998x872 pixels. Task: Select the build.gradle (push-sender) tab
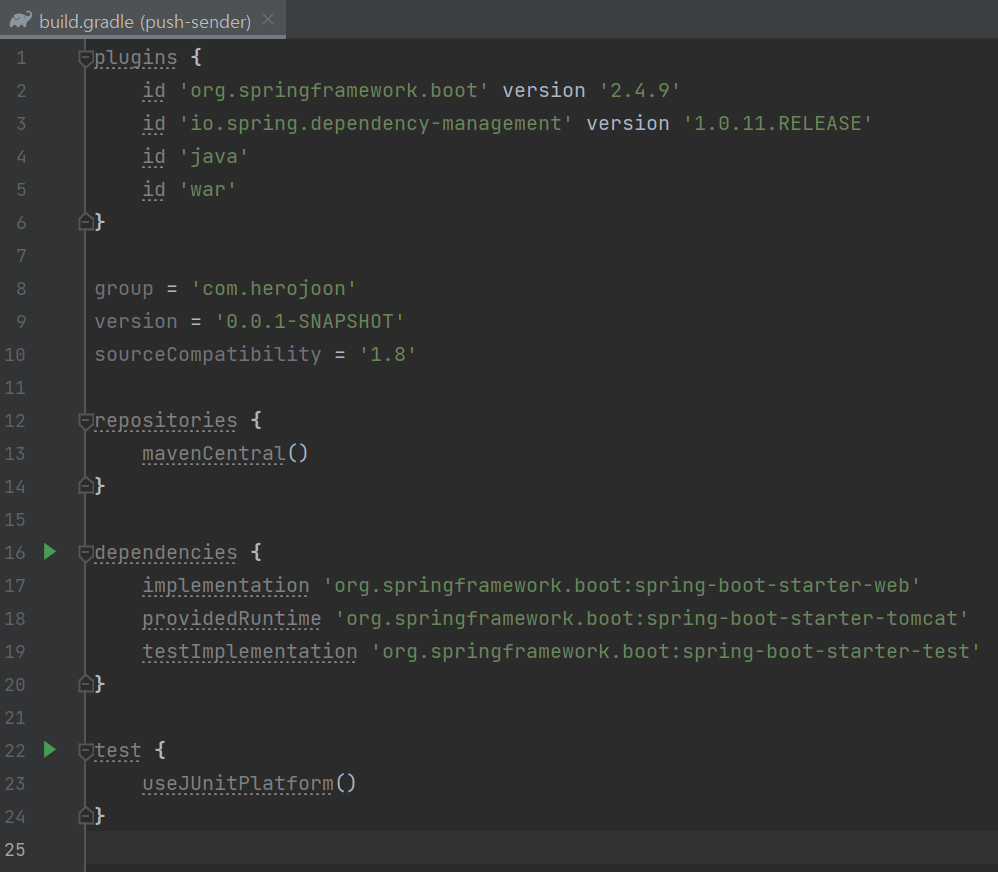click(x=143, y=20)
